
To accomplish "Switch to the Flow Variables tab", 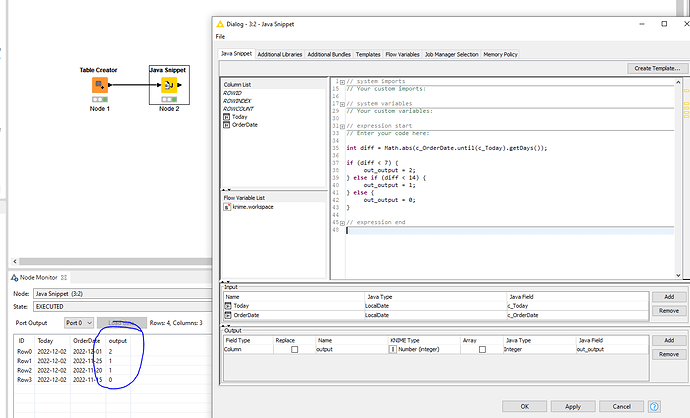I will point(402,55).
